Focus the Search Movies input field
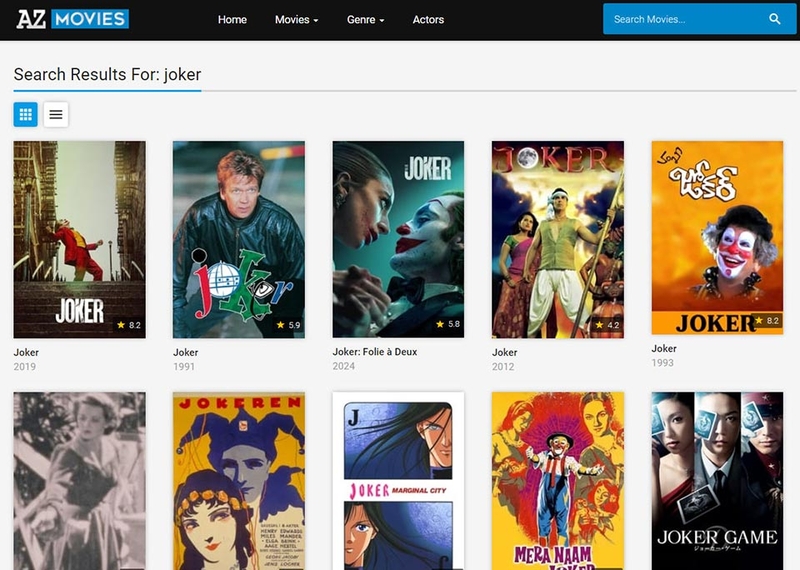 click(x=684, y=19)
